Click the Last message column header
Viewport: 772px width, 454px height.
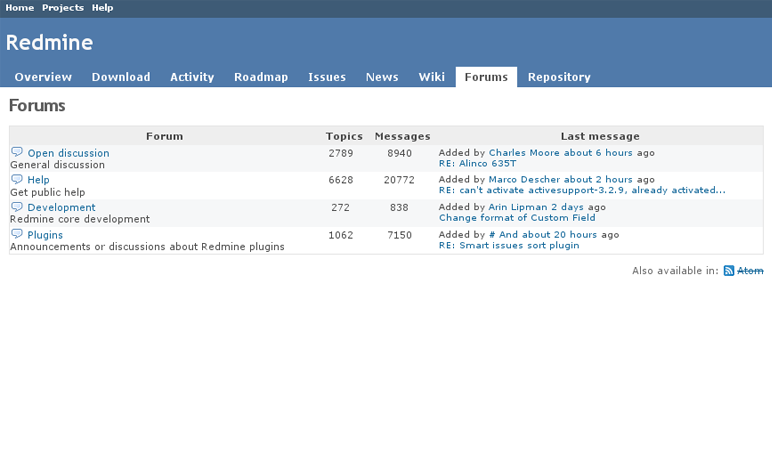600,136
